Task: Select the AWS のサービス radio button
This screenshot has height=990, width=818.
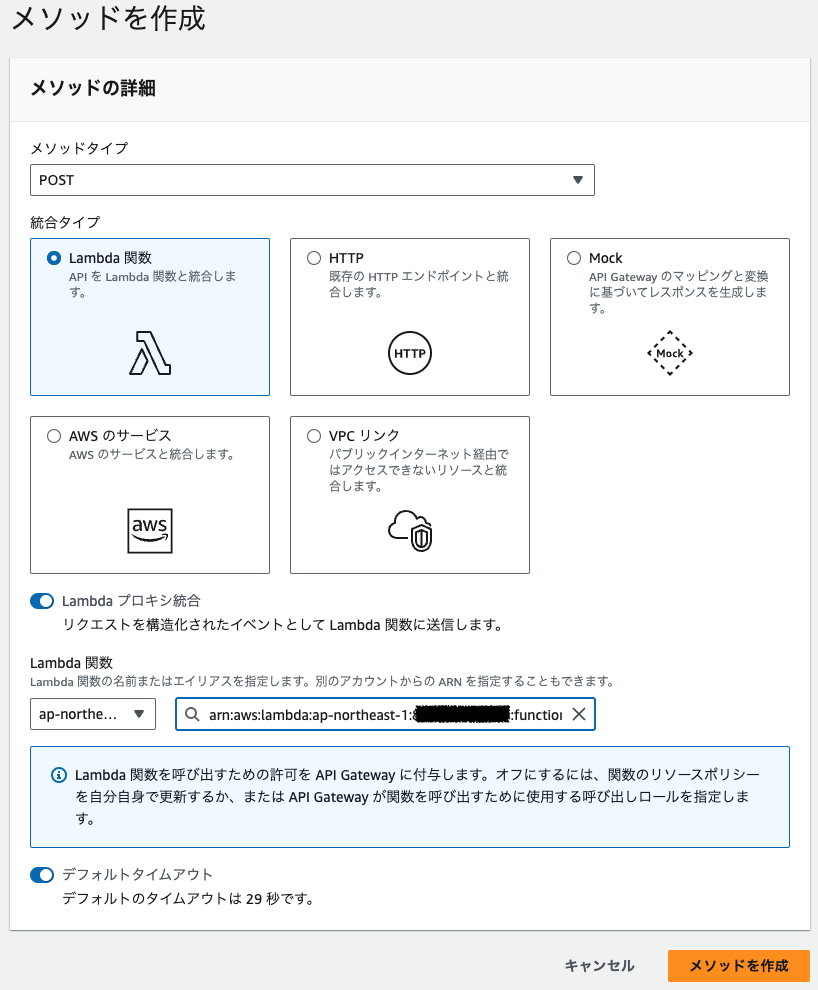Action: point(54,436)
